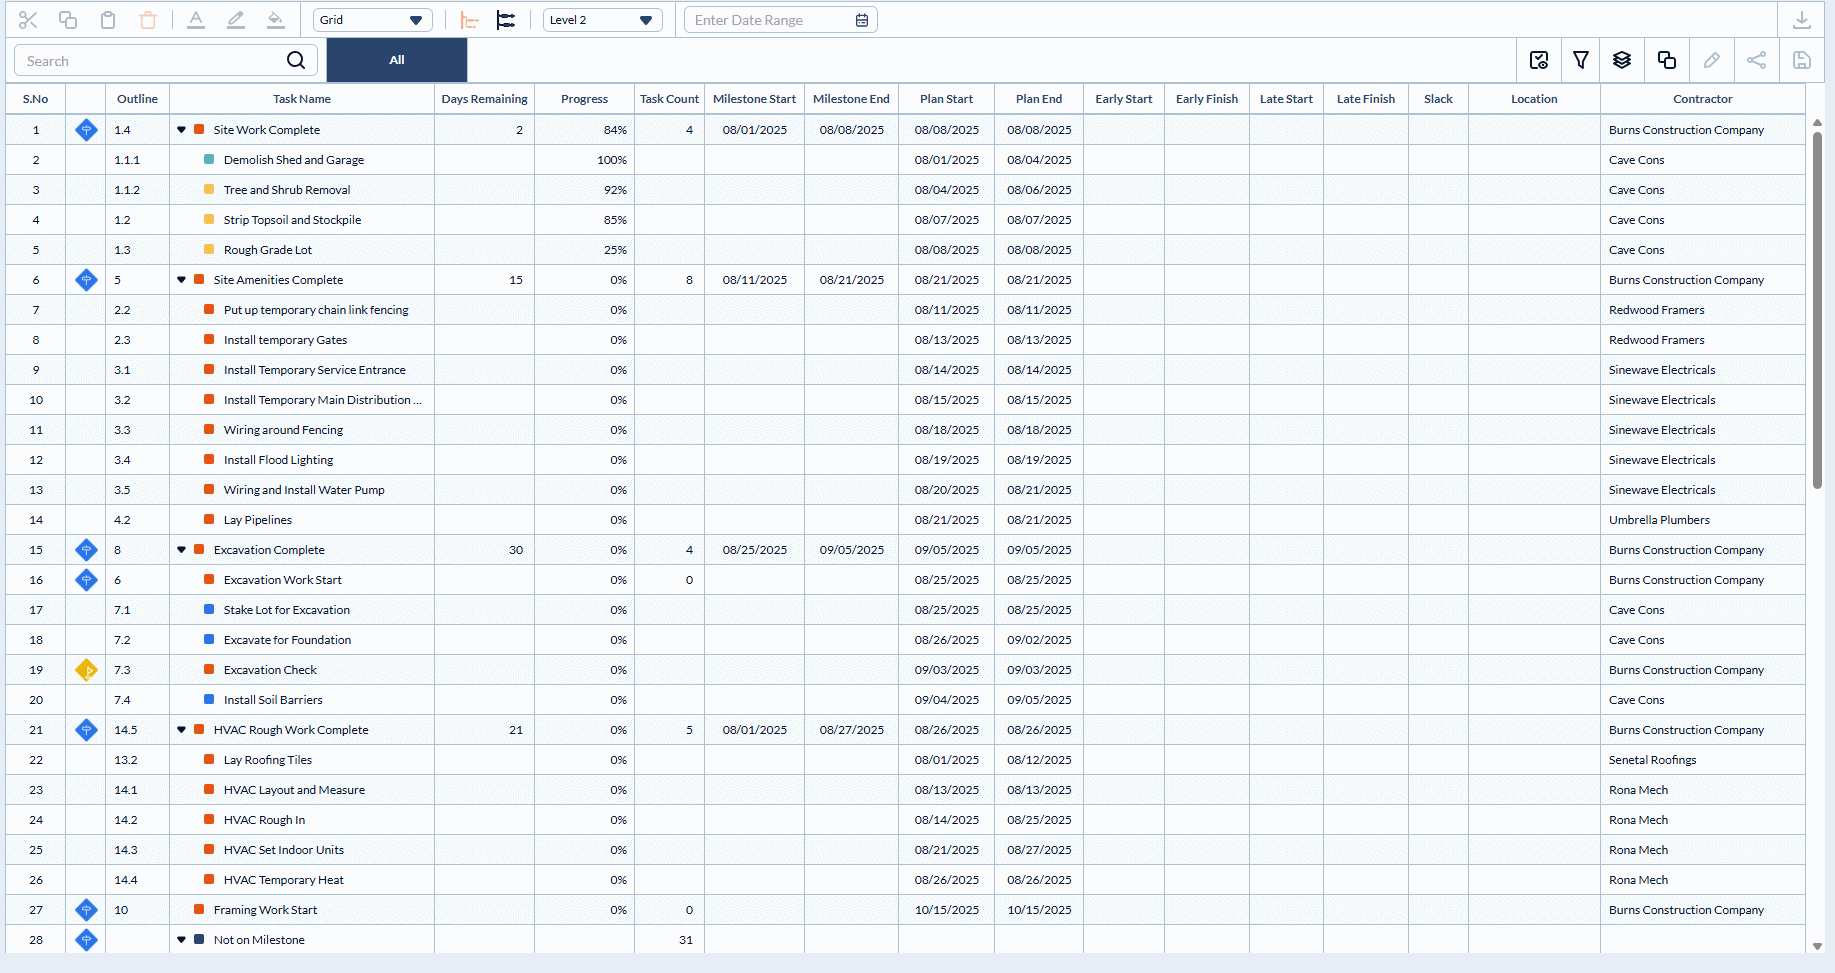The height and width of the screenshot is (973, 1835).
Task: Click the scrollbar down arrow
Action: (x=1817, y=946)
